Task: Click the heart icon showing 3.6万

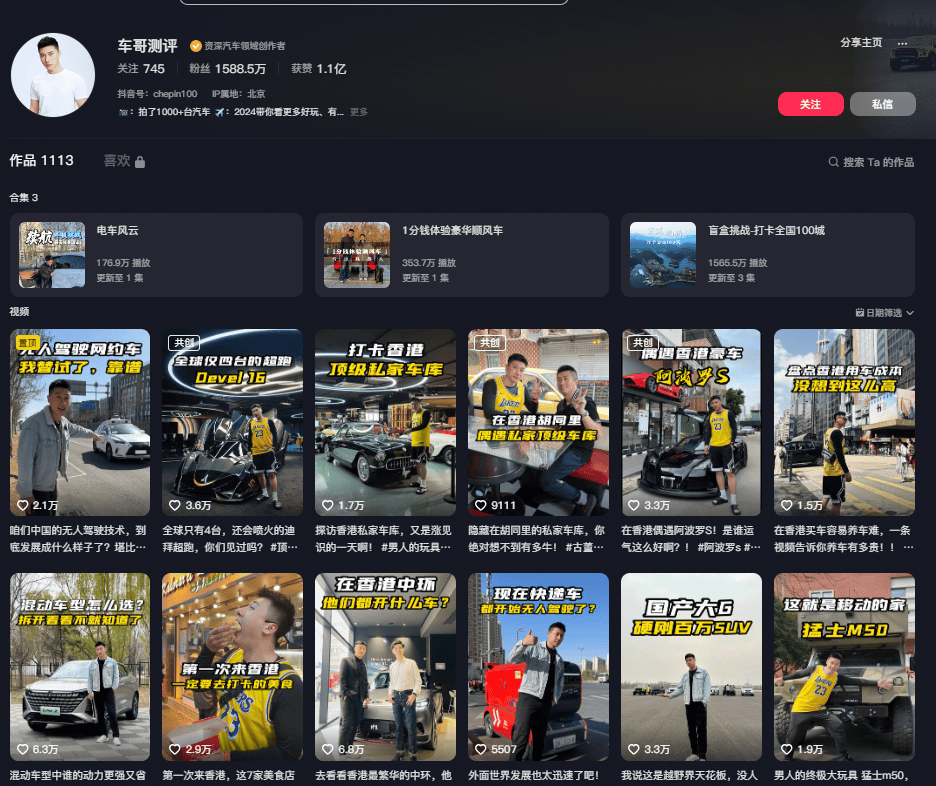Action: pos(175,505)
